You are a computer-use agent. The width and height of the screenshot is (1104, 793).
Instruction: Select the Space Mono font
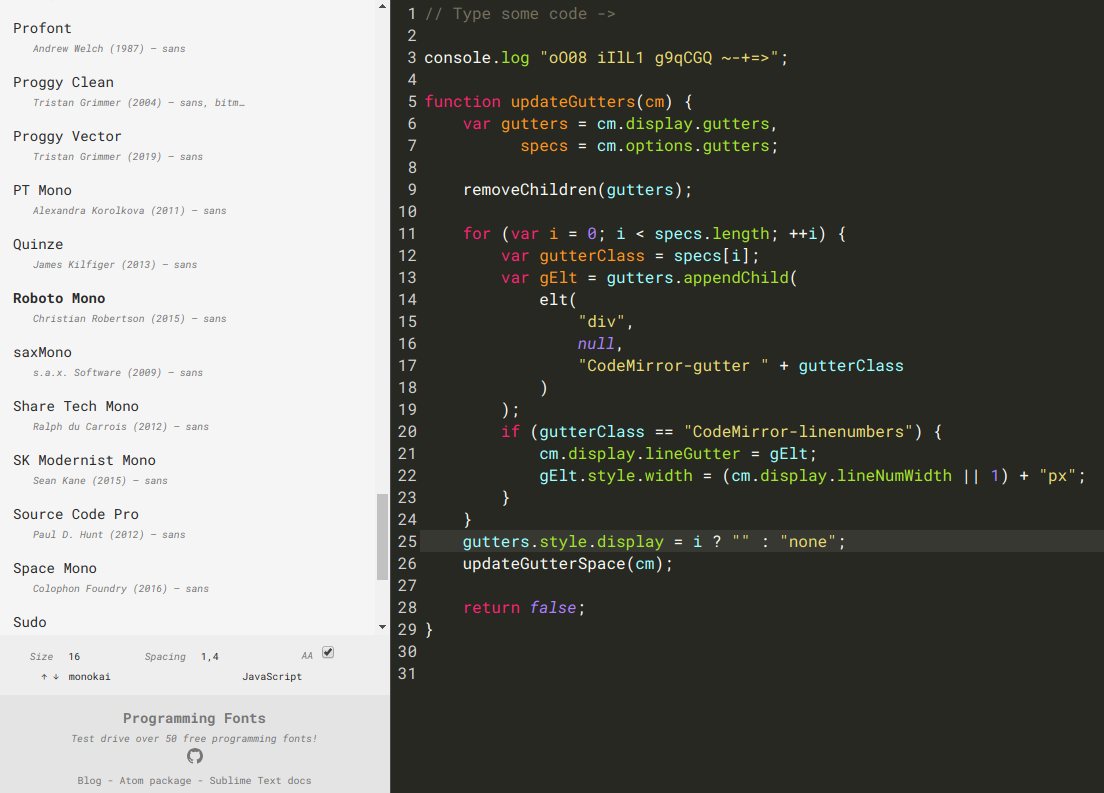click(x=55, y=568)
